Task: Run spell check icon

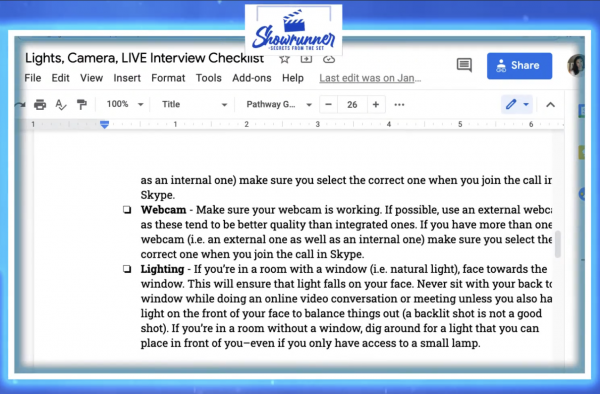Action: 60,104
